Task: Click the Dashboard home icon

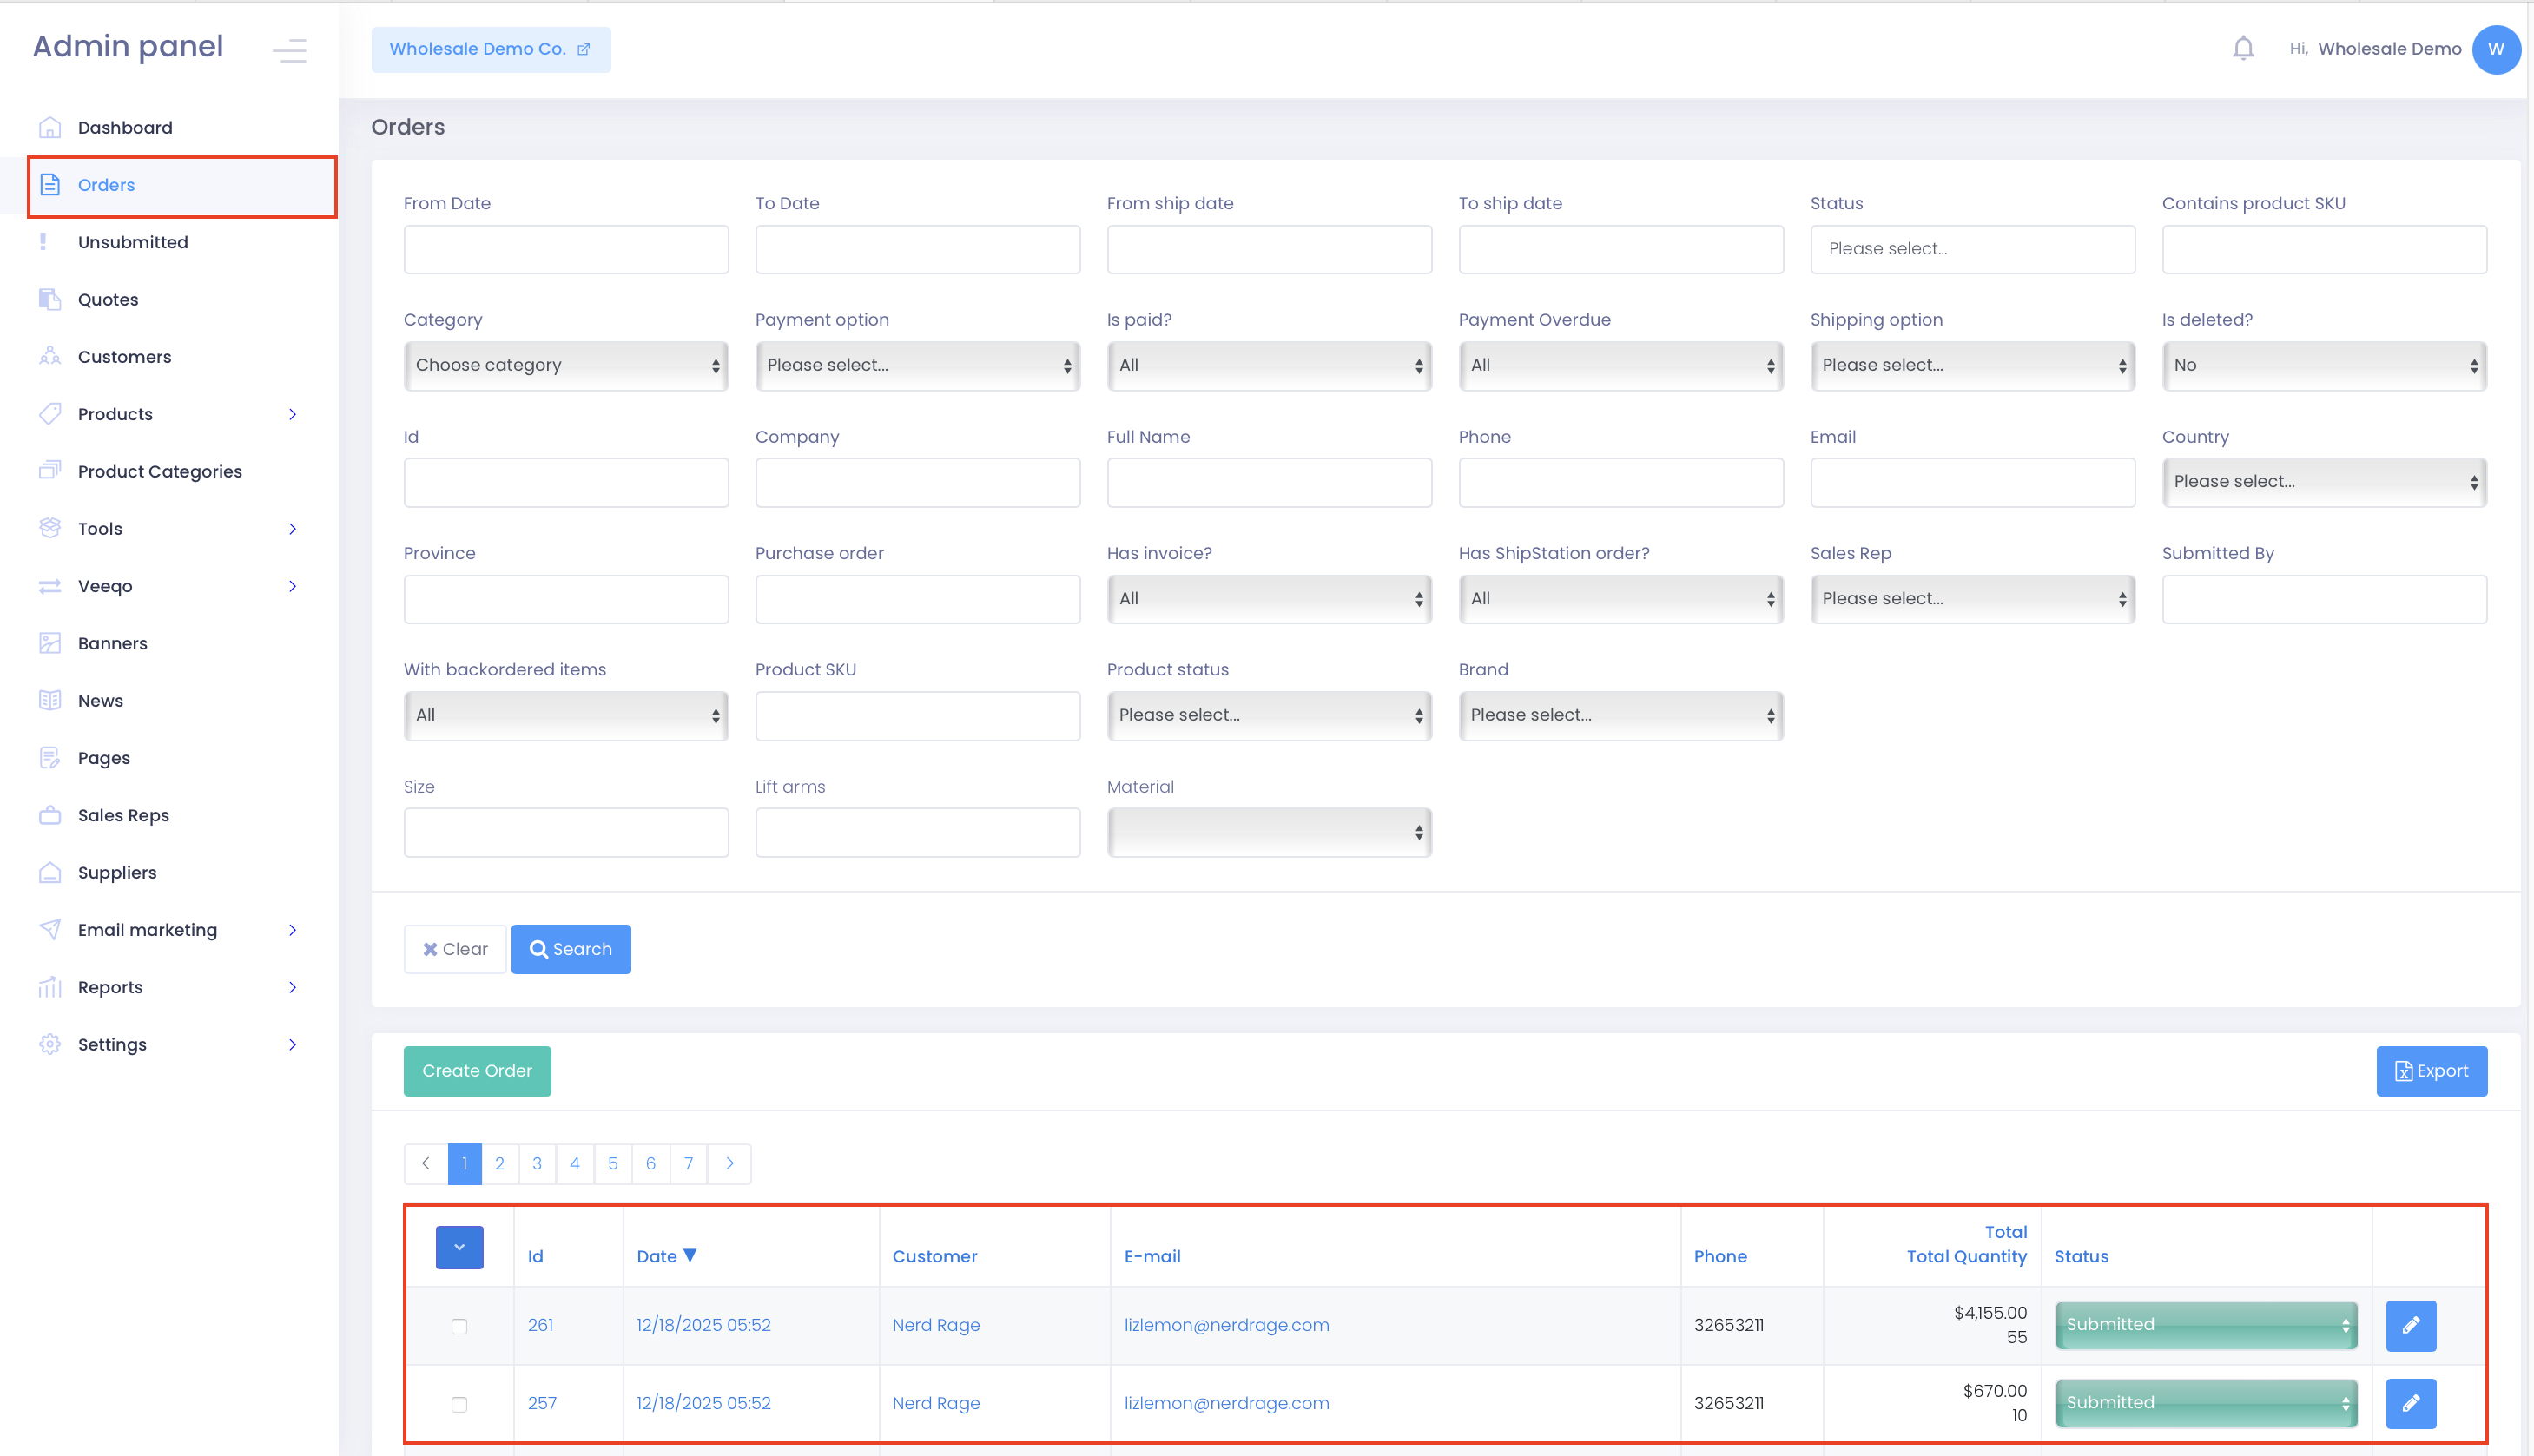Action: pyautogui.click(x=50, y=127)
